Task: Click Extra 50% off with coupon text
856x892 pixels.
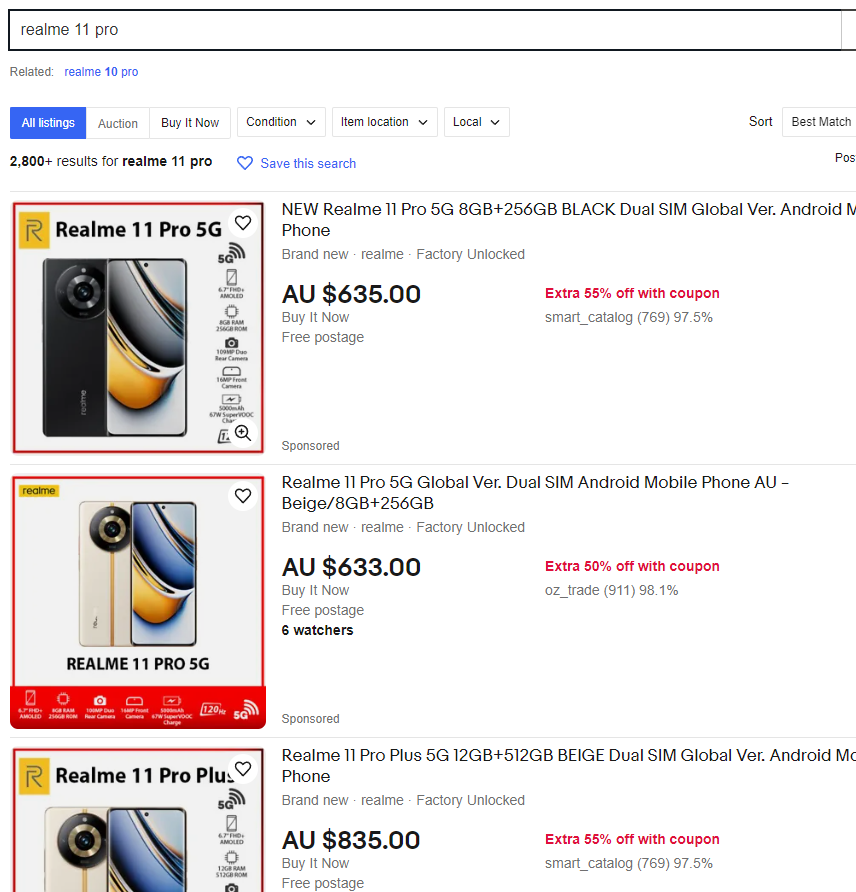Action: click(632, 566)
